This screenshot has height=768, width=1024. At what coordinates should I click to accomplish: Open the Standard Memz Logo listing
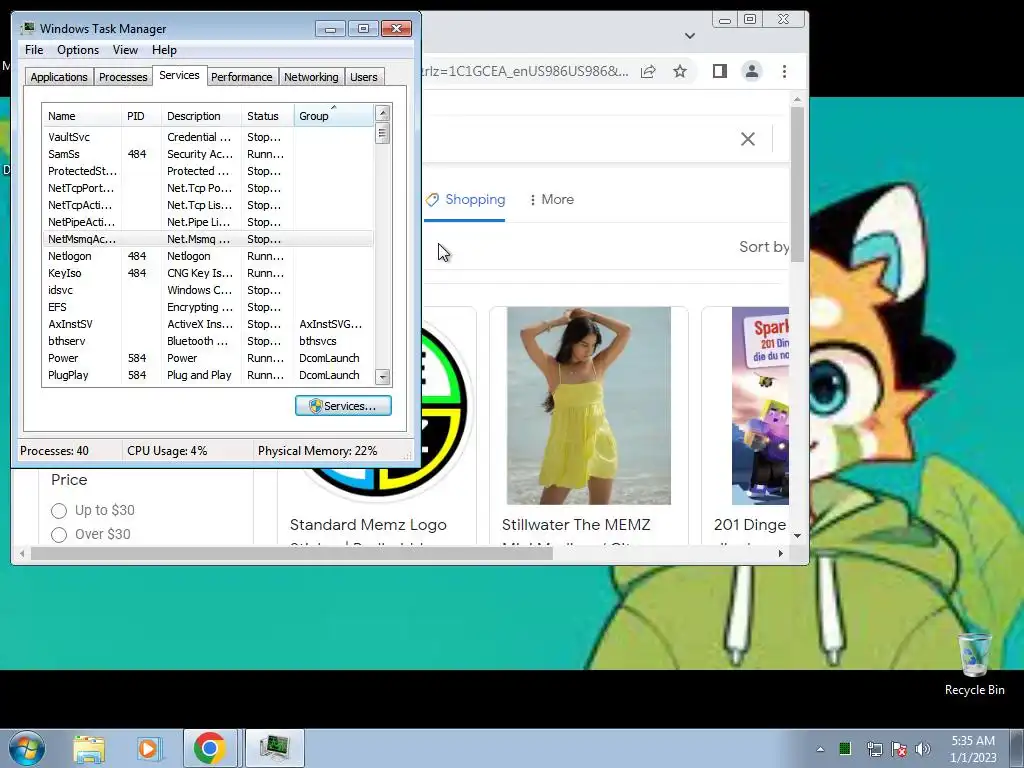pos(368,524)
